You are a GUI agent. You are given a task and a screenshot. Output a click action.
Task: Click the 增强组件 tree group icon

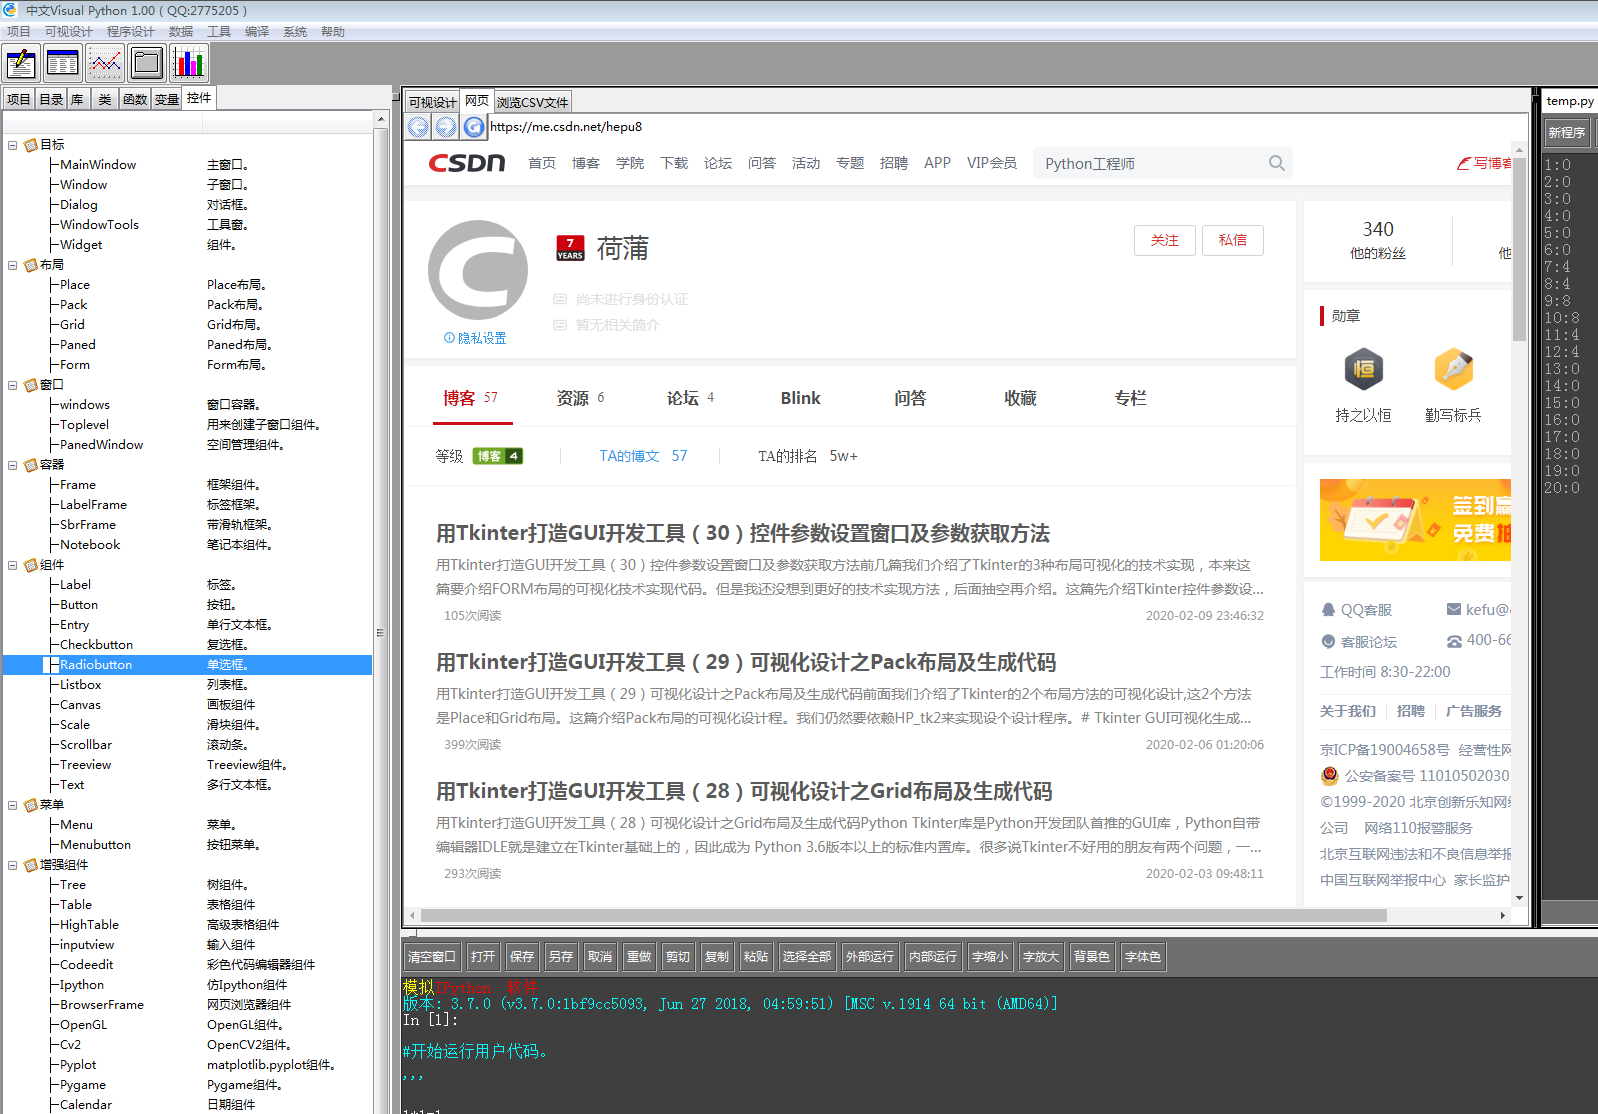click(31, 865)
